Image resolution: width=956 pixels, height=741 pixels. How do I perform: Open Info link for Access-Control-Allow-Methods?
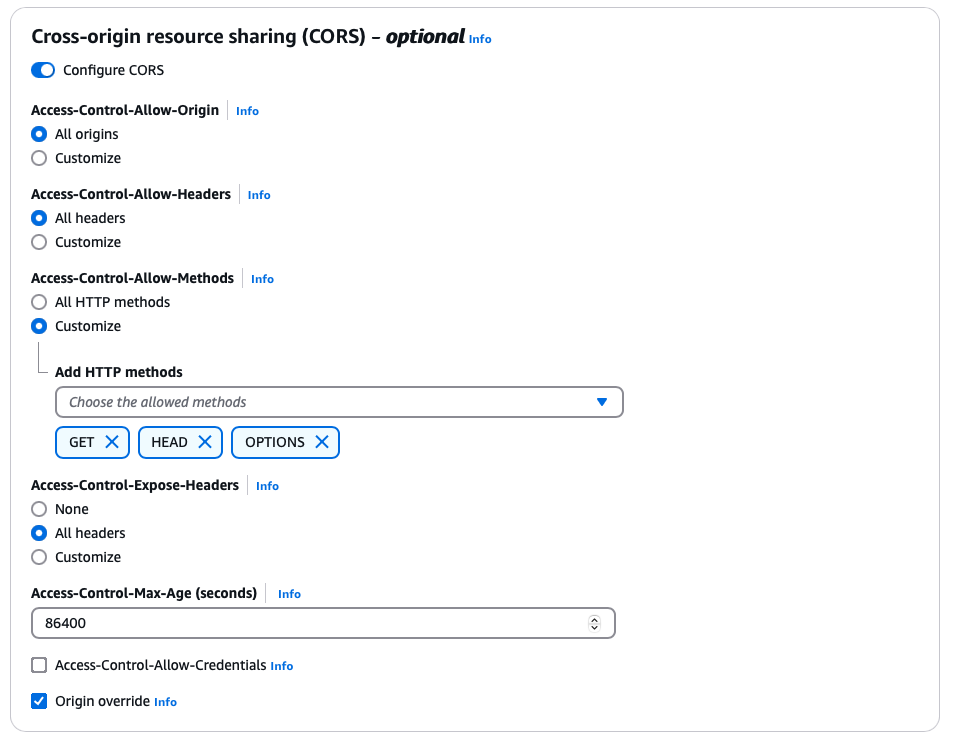pyautogui.click(x=262, y=279)
